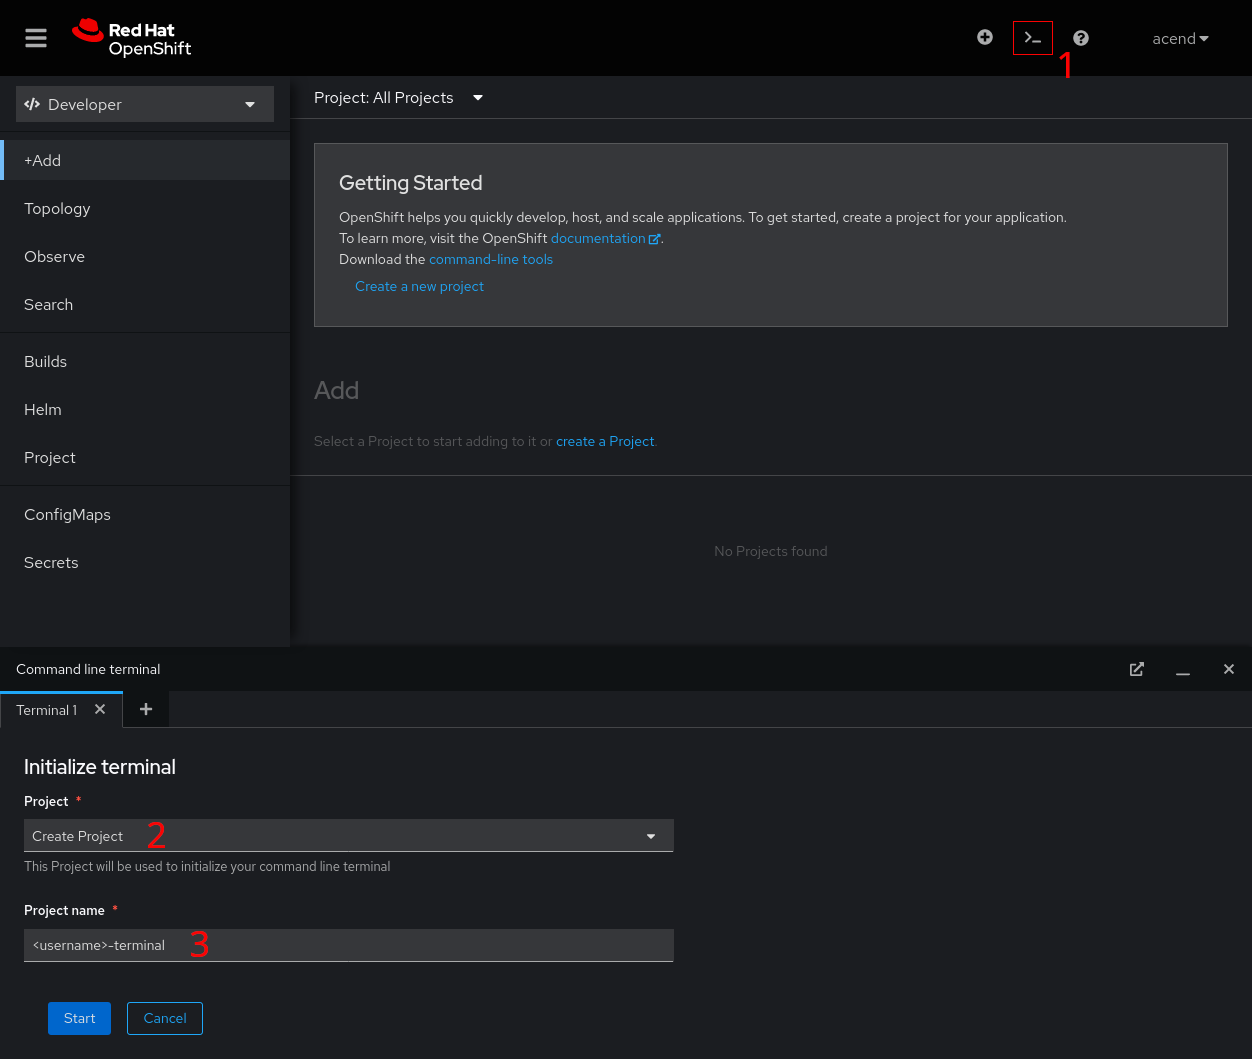Open the Project: All Projects dropdown
The width and height of the screenshot is (1252, 1059).
(x=398, y=97)
